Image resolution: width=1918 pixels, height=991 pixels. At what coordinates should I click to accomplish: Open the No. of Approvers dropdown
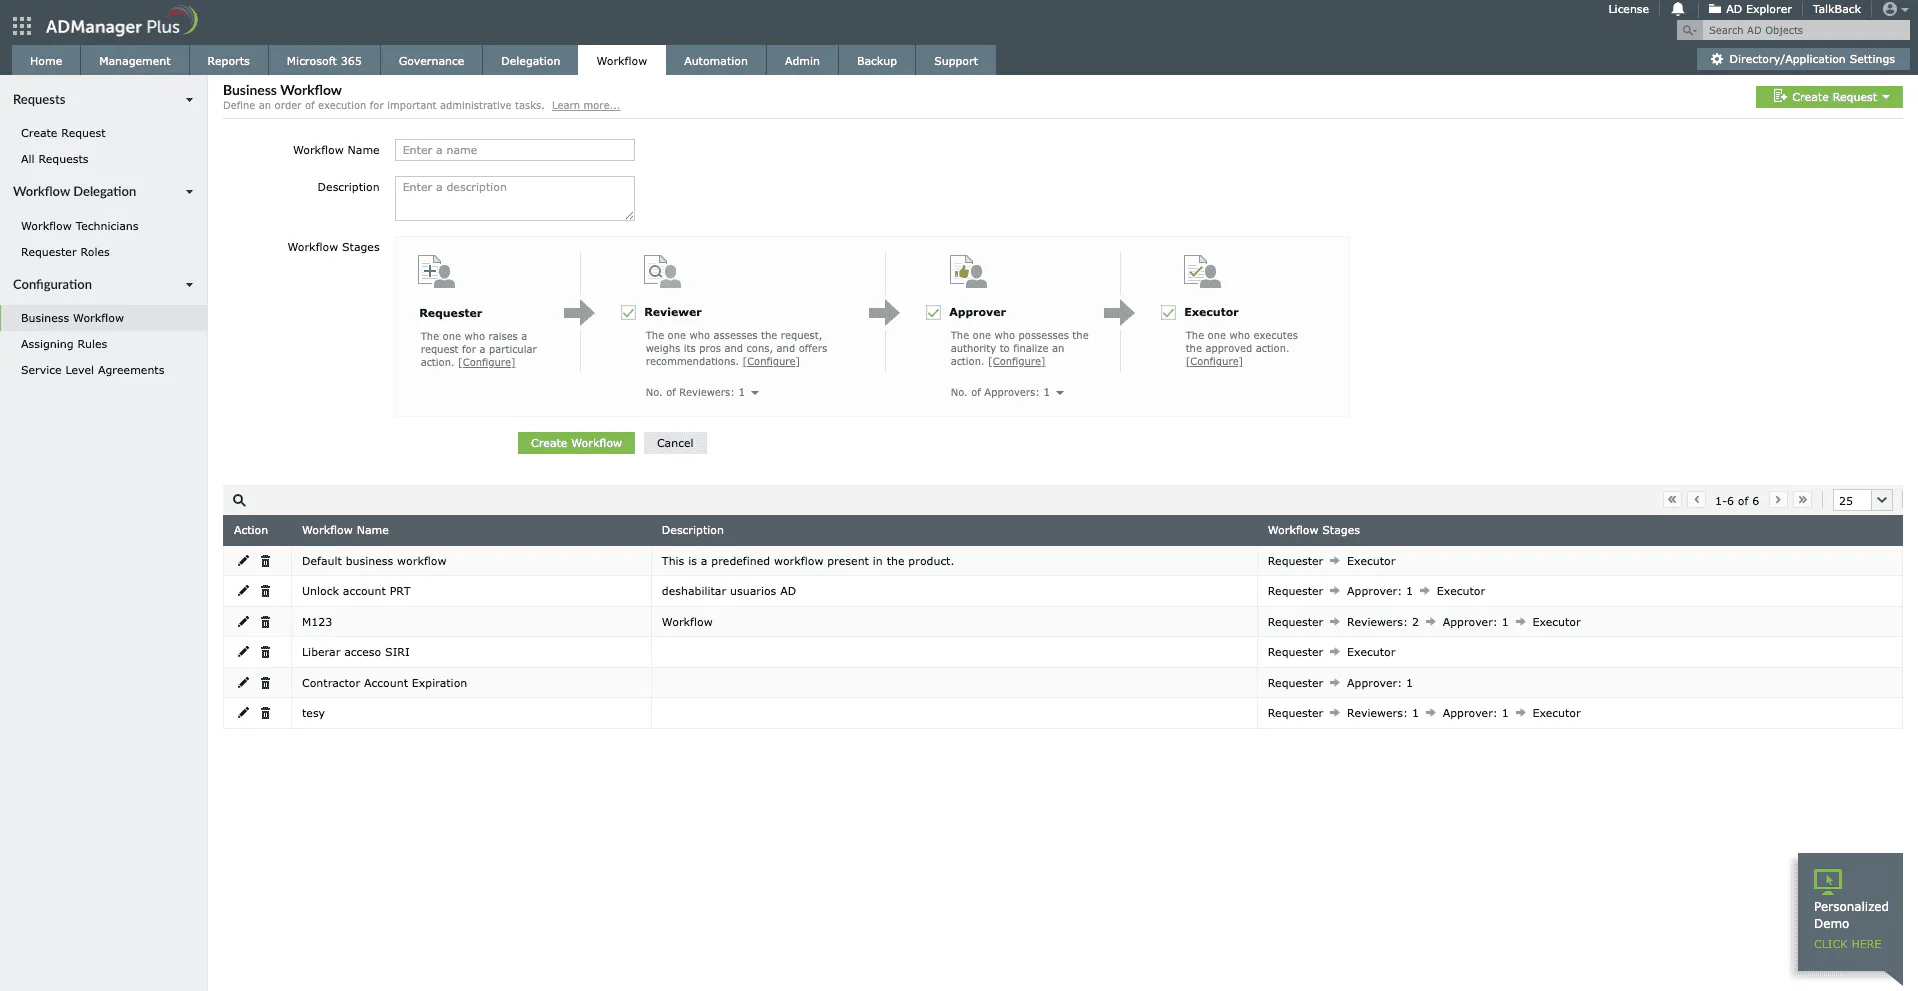(x=1060, y=392)
